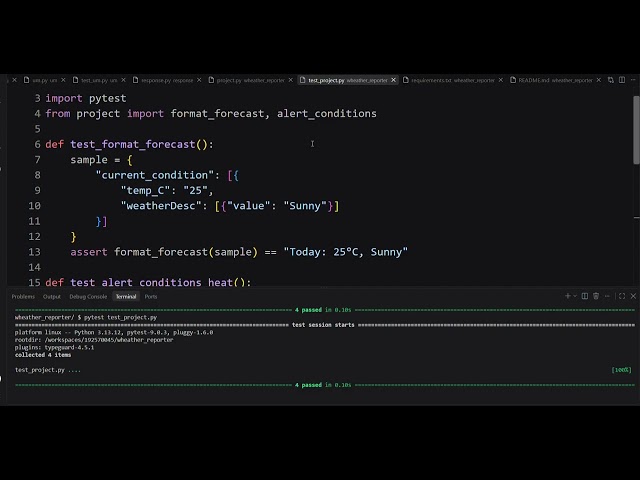Switch to project.py editor tab
Viewport: 640px width, 480px height.
tap(250, 80)
